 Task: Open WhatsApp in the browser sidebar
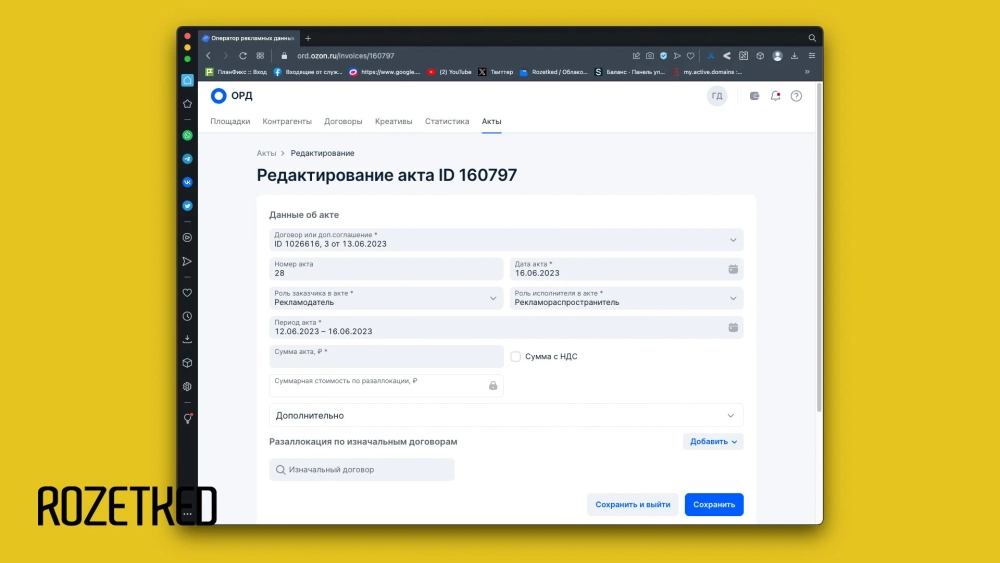(x=187, y=135)
